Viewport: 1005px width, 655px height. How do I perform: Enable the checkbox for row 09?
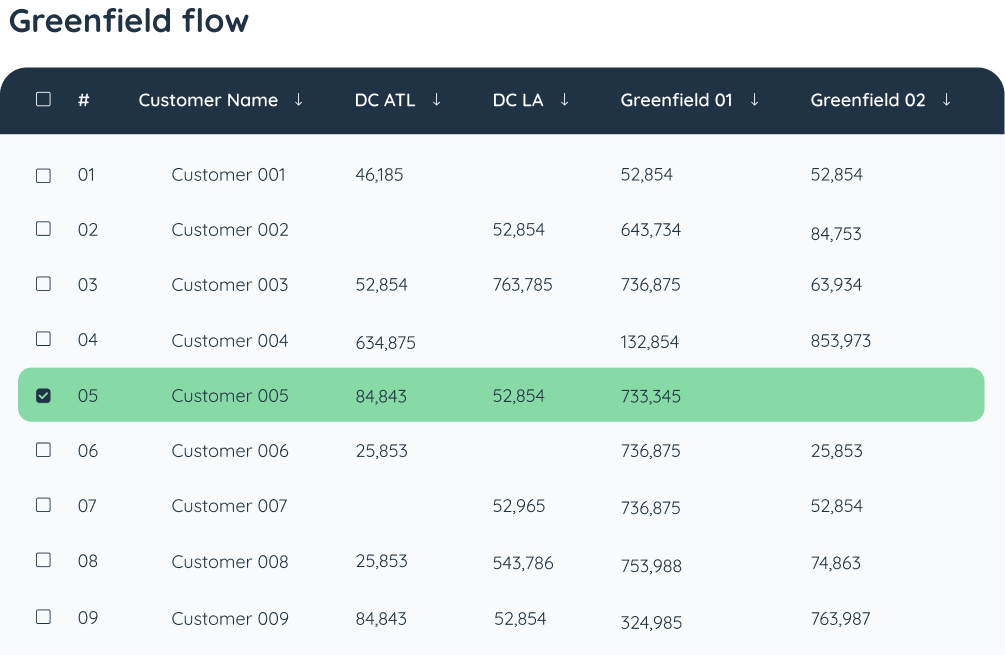(43, 617)
